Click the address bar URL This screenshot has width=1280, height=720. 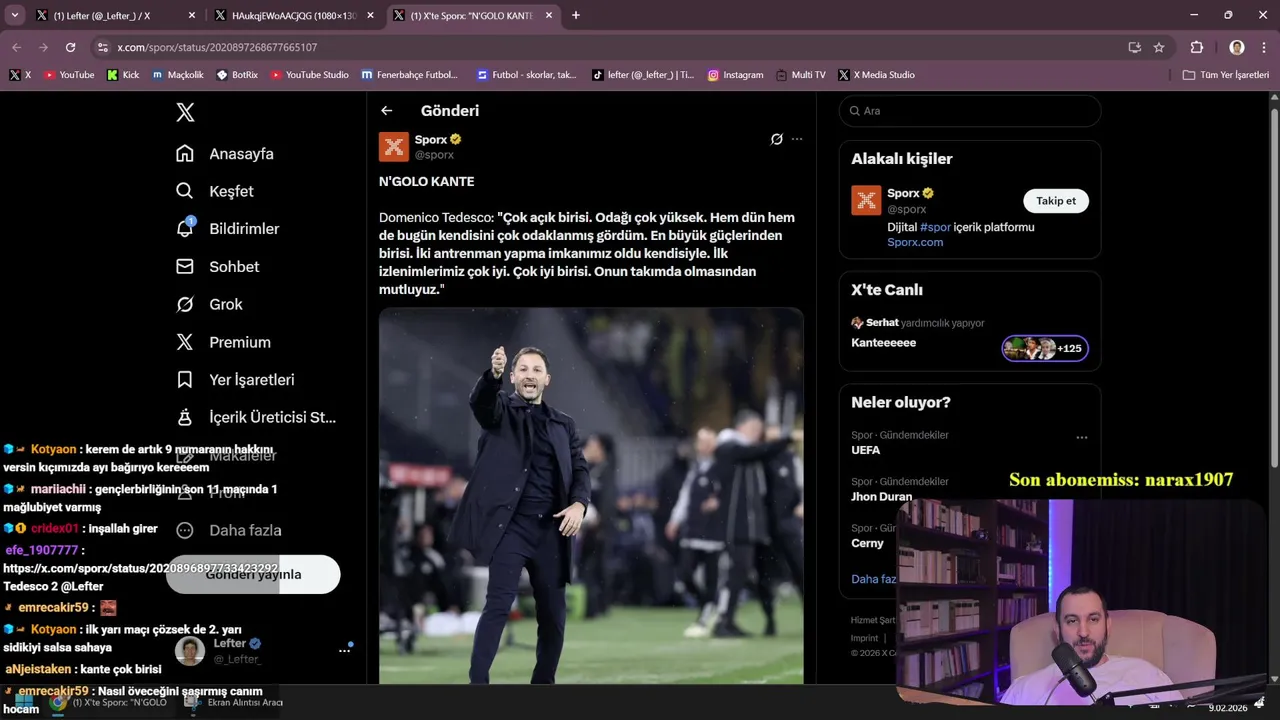[217, 47]
